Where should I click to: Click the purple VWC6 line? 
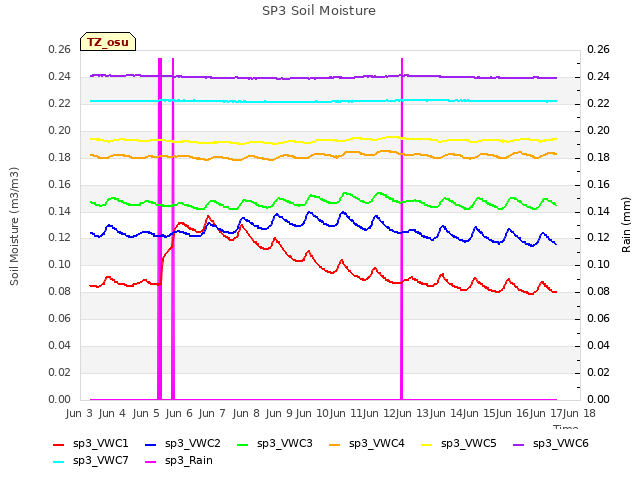click(x=323, y=77)
